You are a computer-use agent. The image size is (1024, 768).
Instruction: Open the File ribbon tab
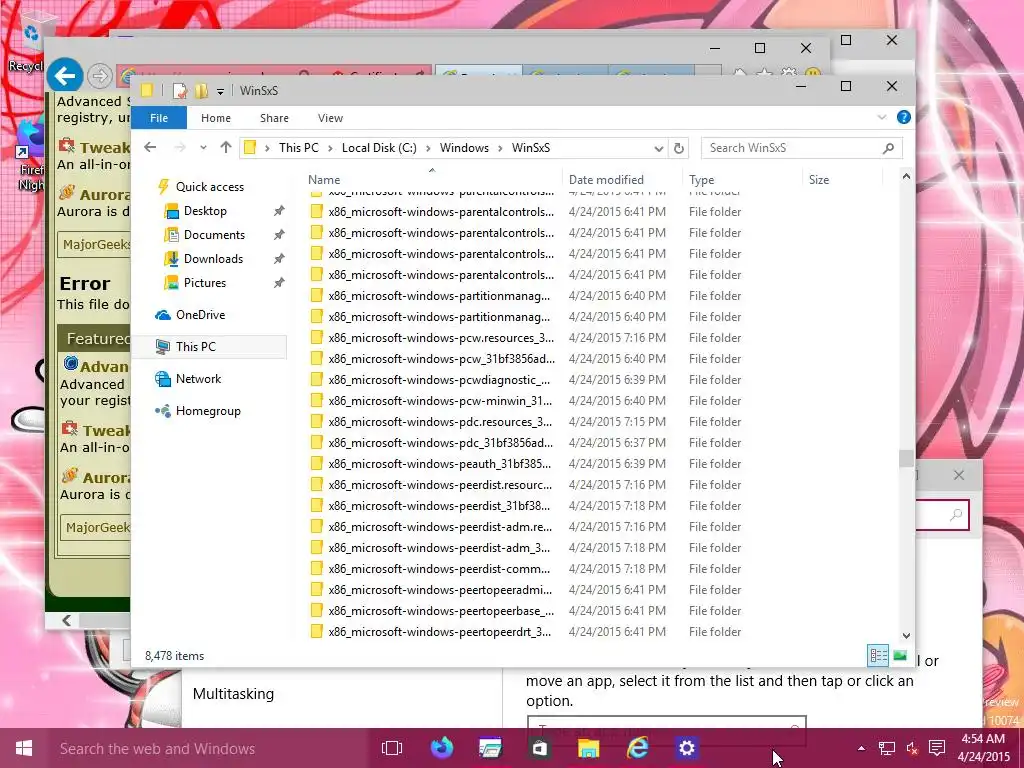[159, 118]
